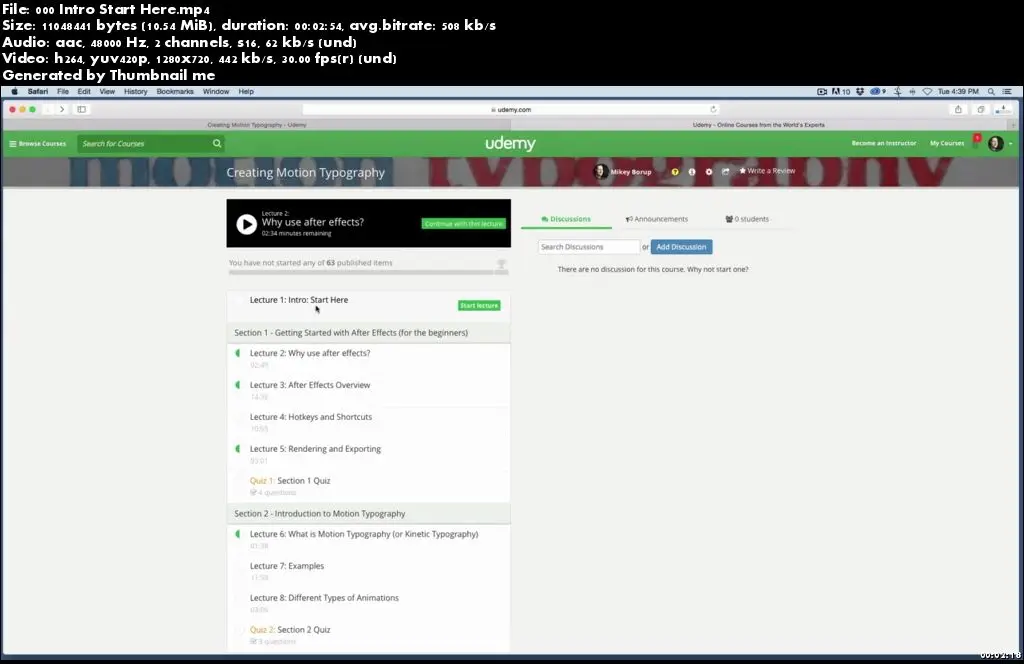Screen dimensions: 1024x664
Task: Click the share course icon in the banner
Action: (x=726, y=171)
